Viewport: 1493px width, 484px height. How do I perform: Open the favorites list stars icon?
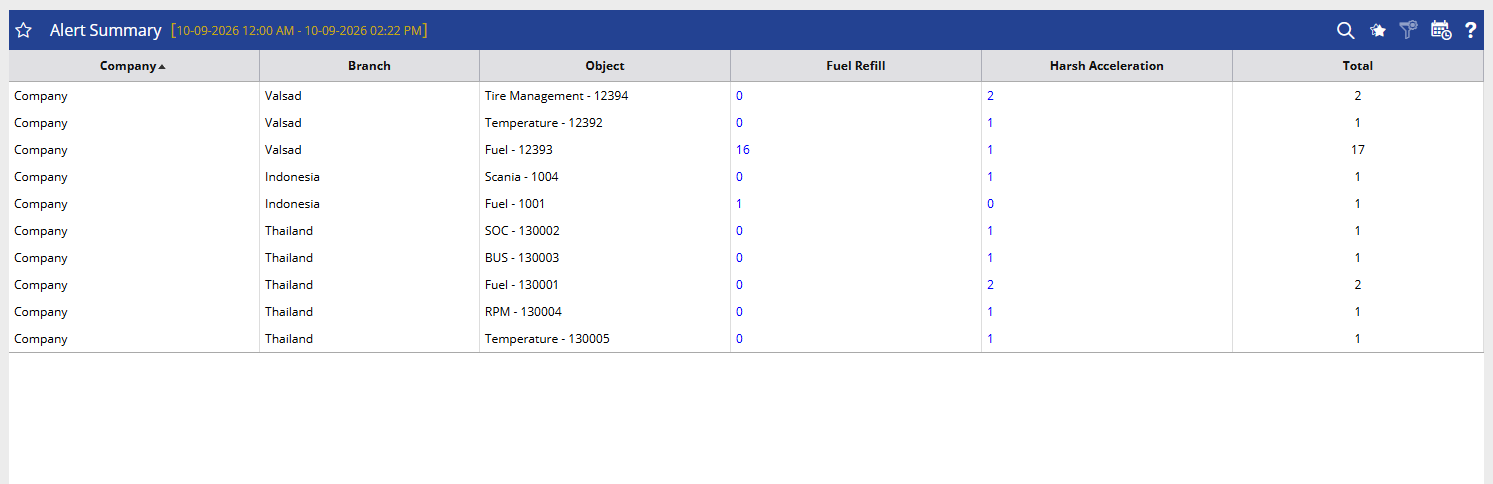pos(1377,30)
